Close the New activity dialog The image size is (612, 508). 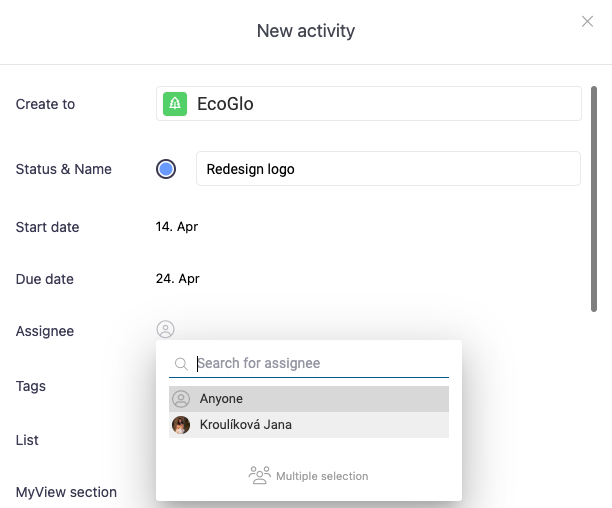[588, 22]
